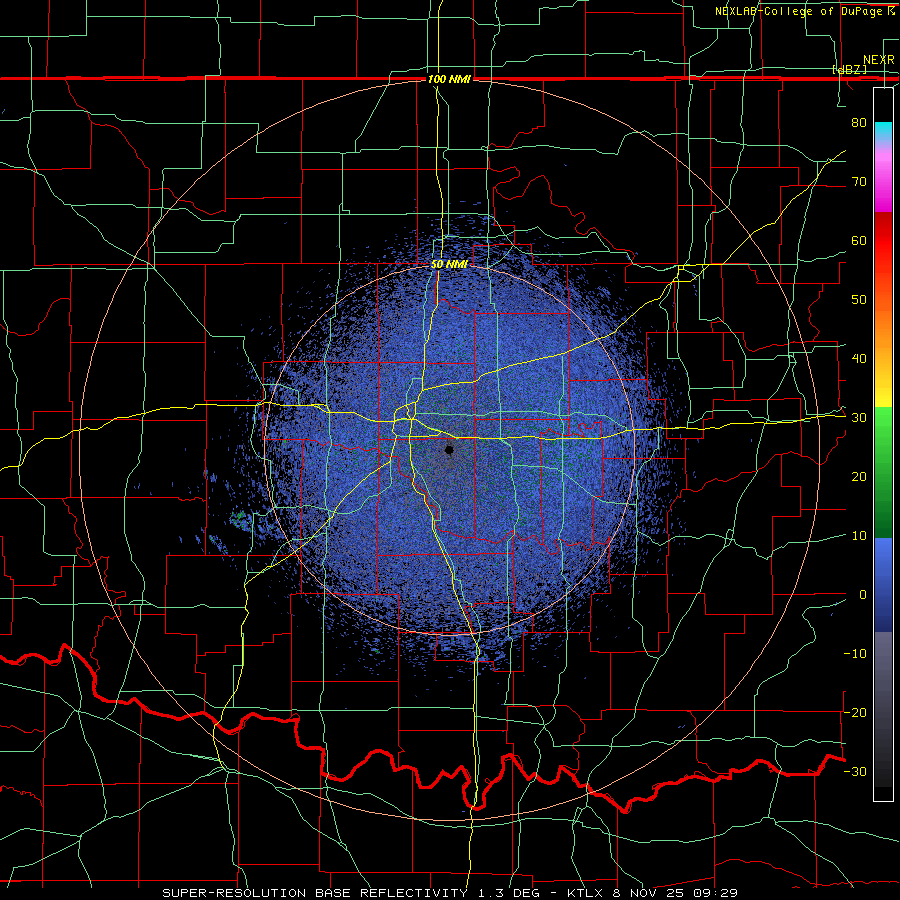Click the 10 value on the dBZ scale

click(x=859, y=536)
